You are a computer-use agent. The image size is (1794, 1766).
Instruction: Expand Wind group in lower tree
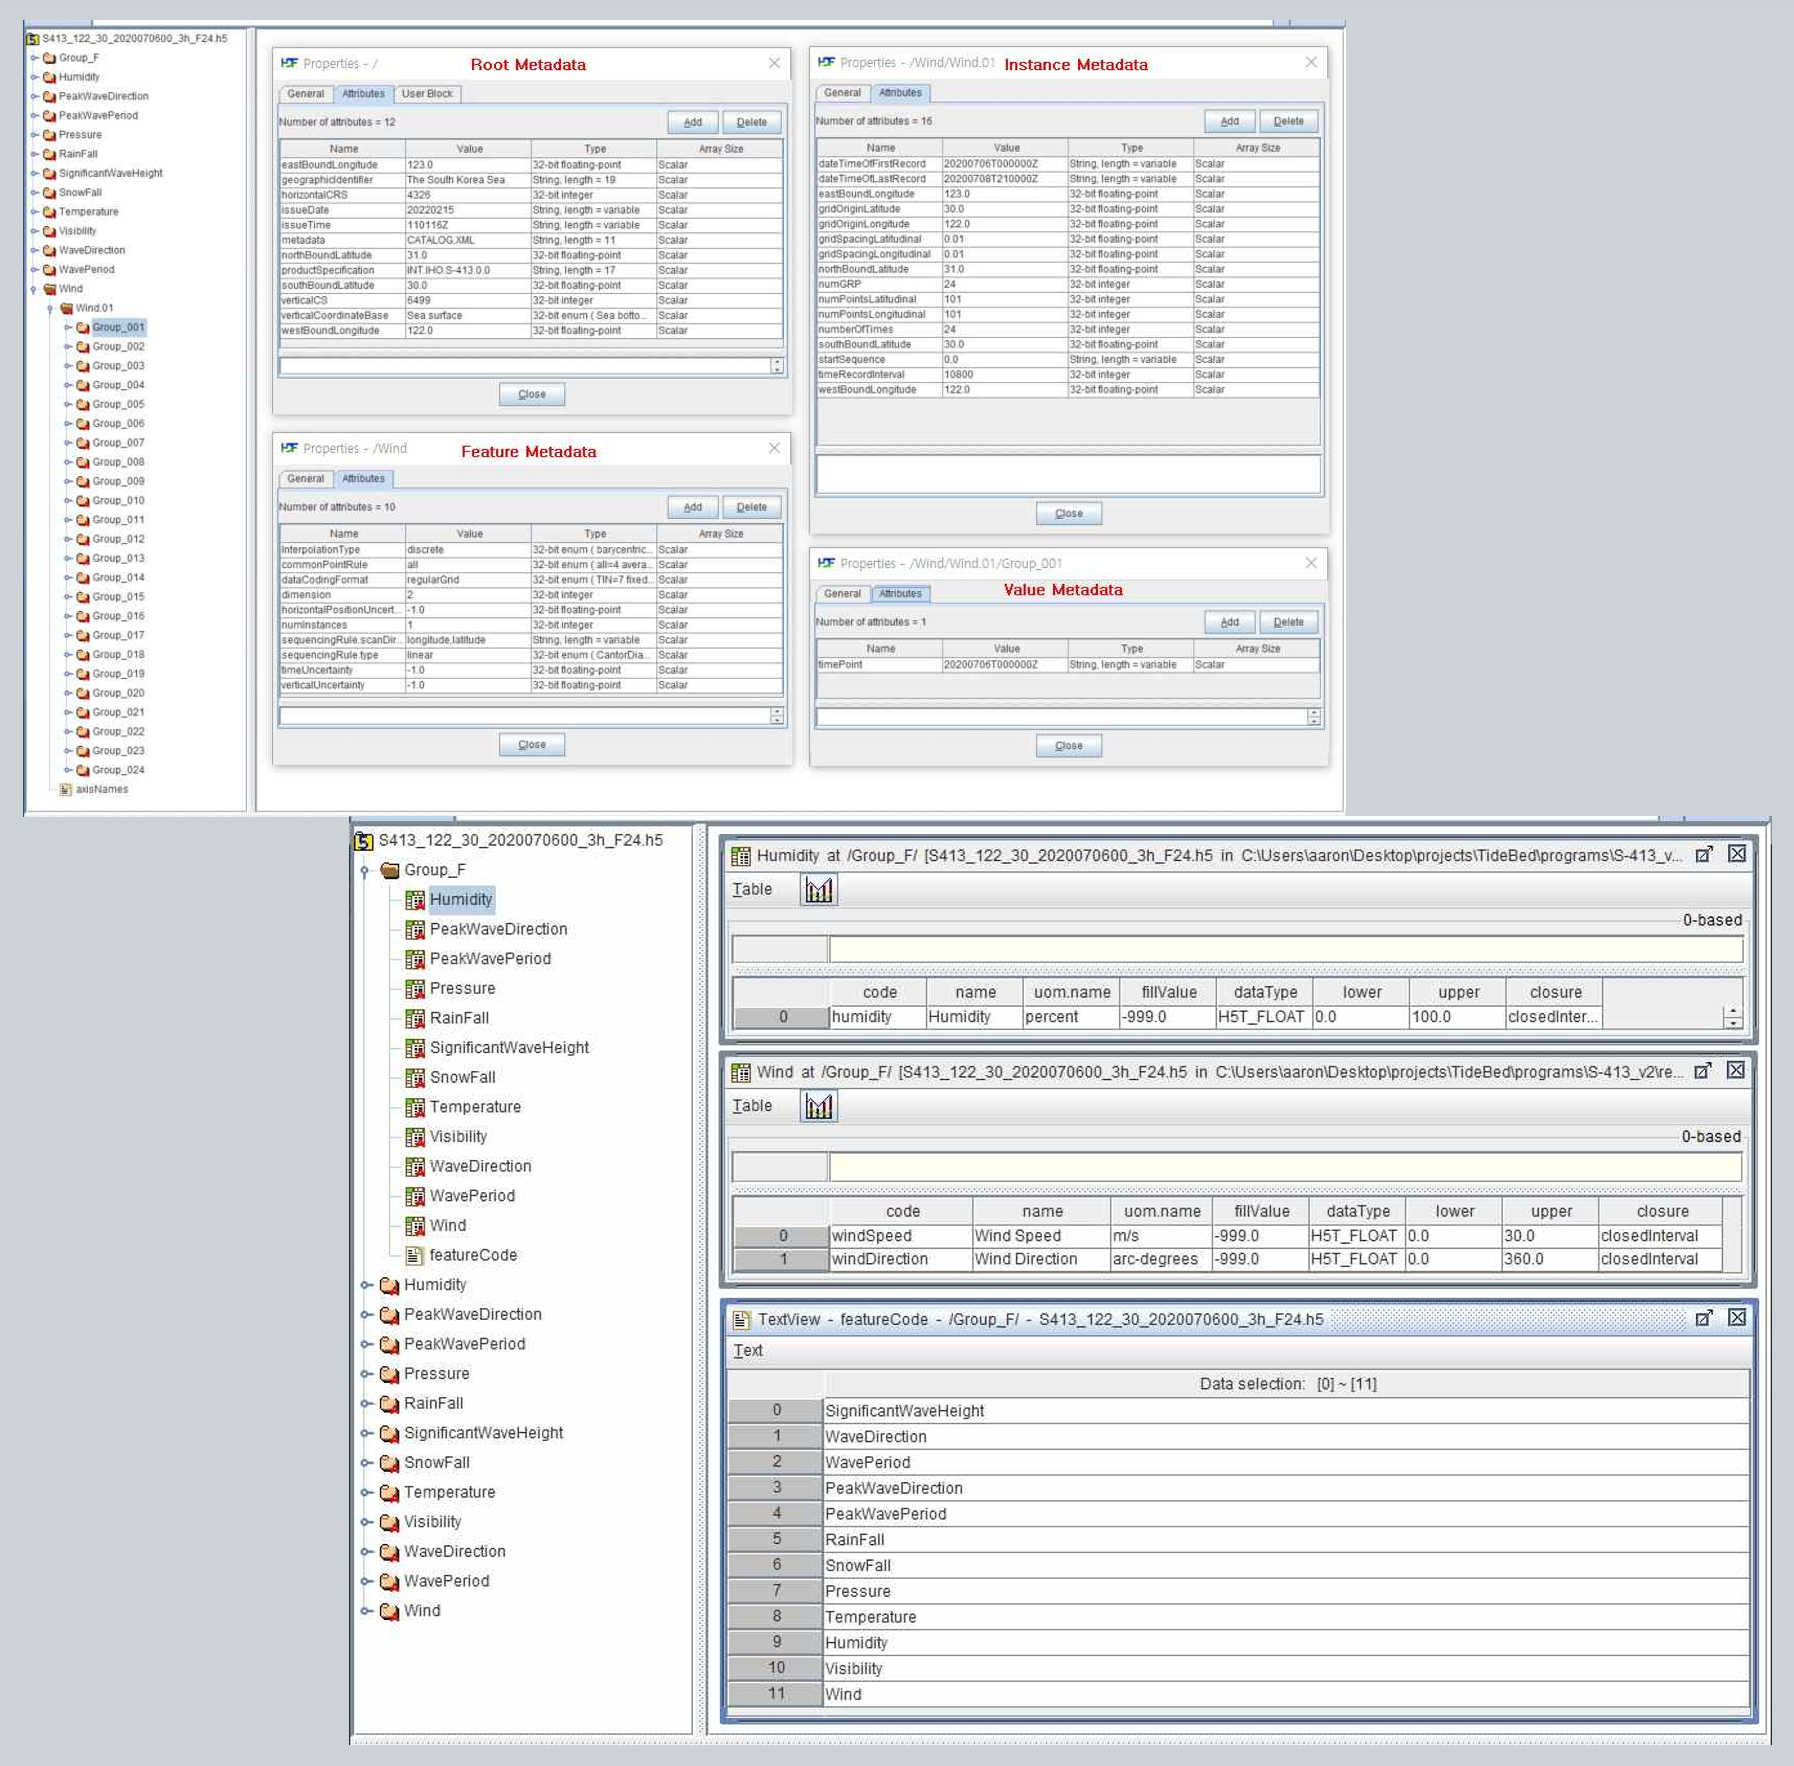click(366, 1611)
